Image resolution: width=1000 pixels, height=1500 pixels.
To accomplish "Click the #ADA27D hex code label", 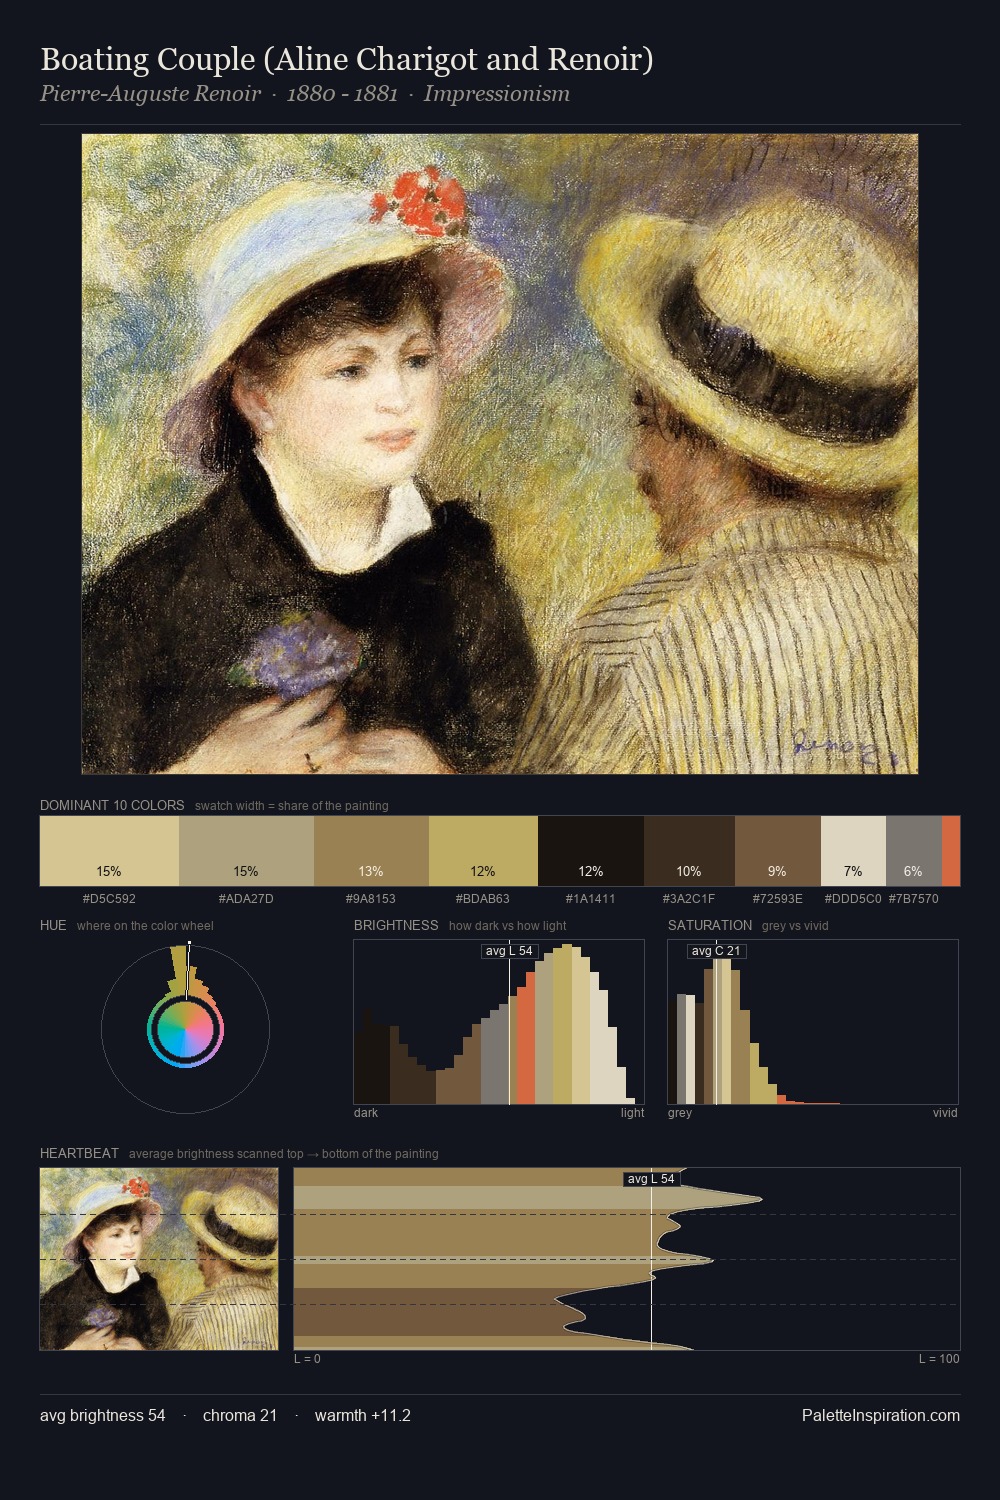I will click(246, 899).
